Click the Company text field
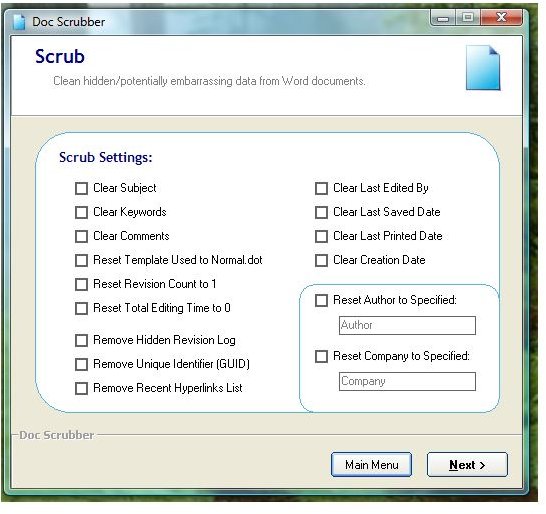Screen dimensions: 546x514 click(407, 381)
